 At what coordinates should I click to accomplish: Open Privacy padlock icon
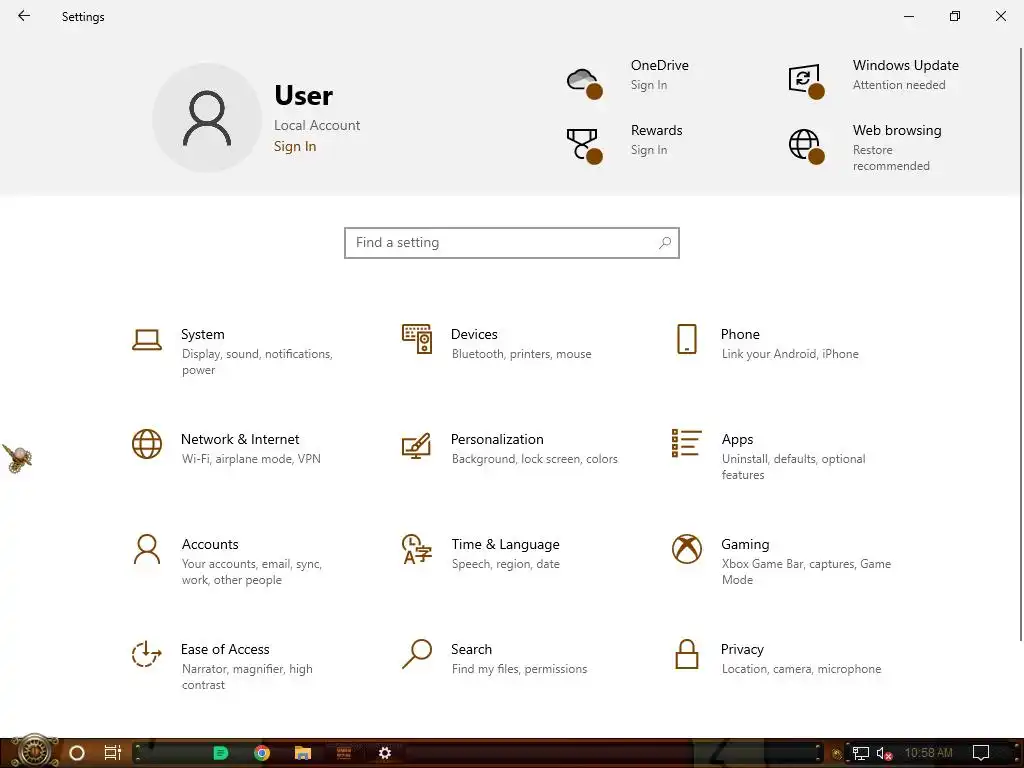[686, 654]
